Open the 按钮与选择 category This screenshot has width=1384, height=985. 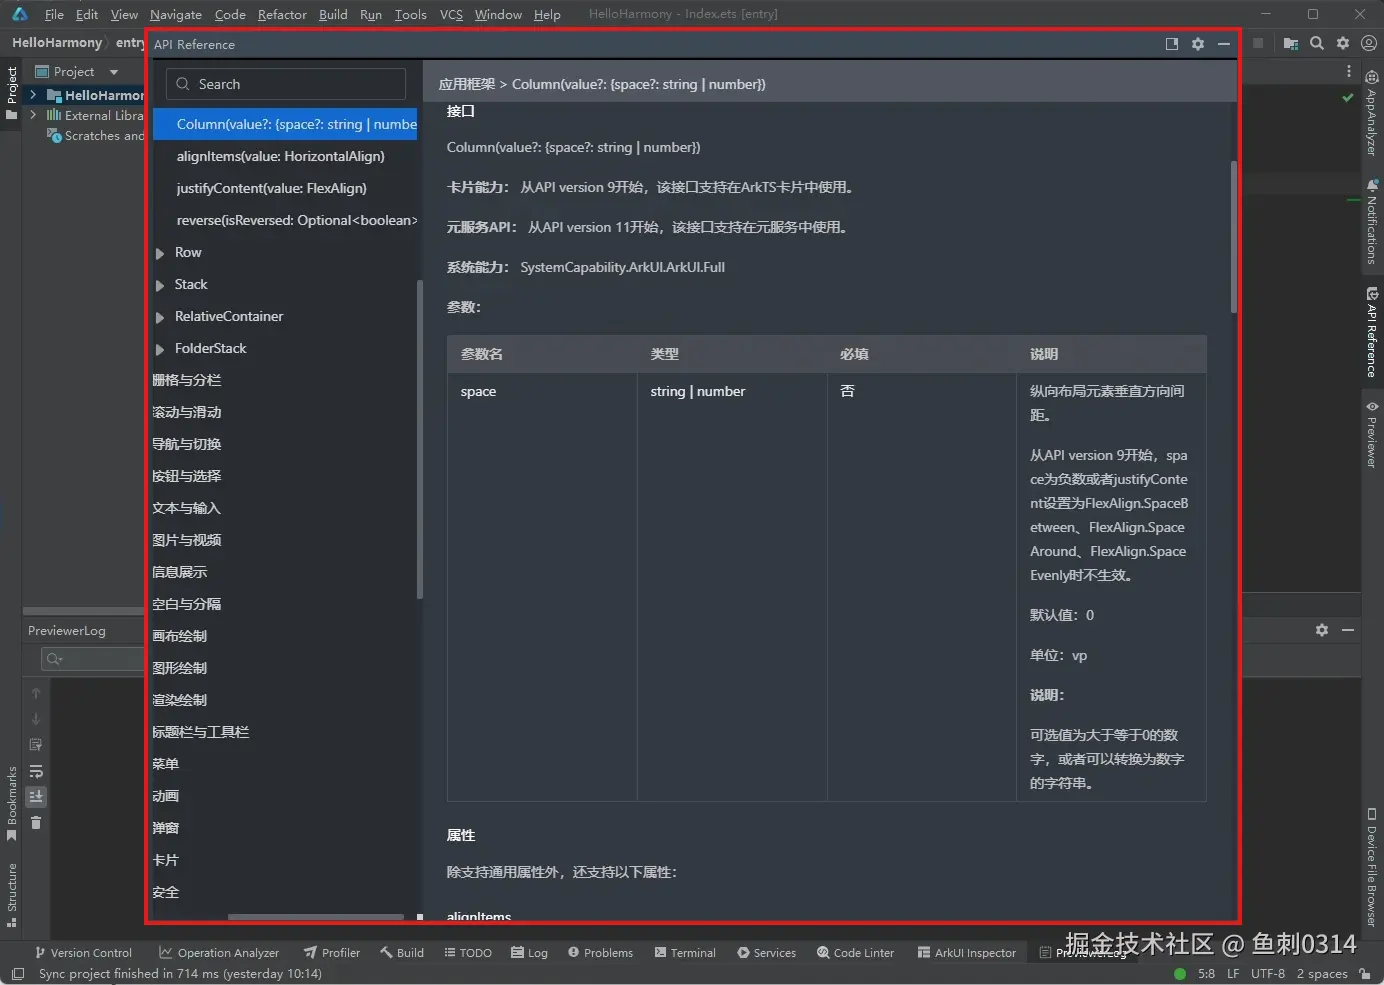tap(187, 476)
